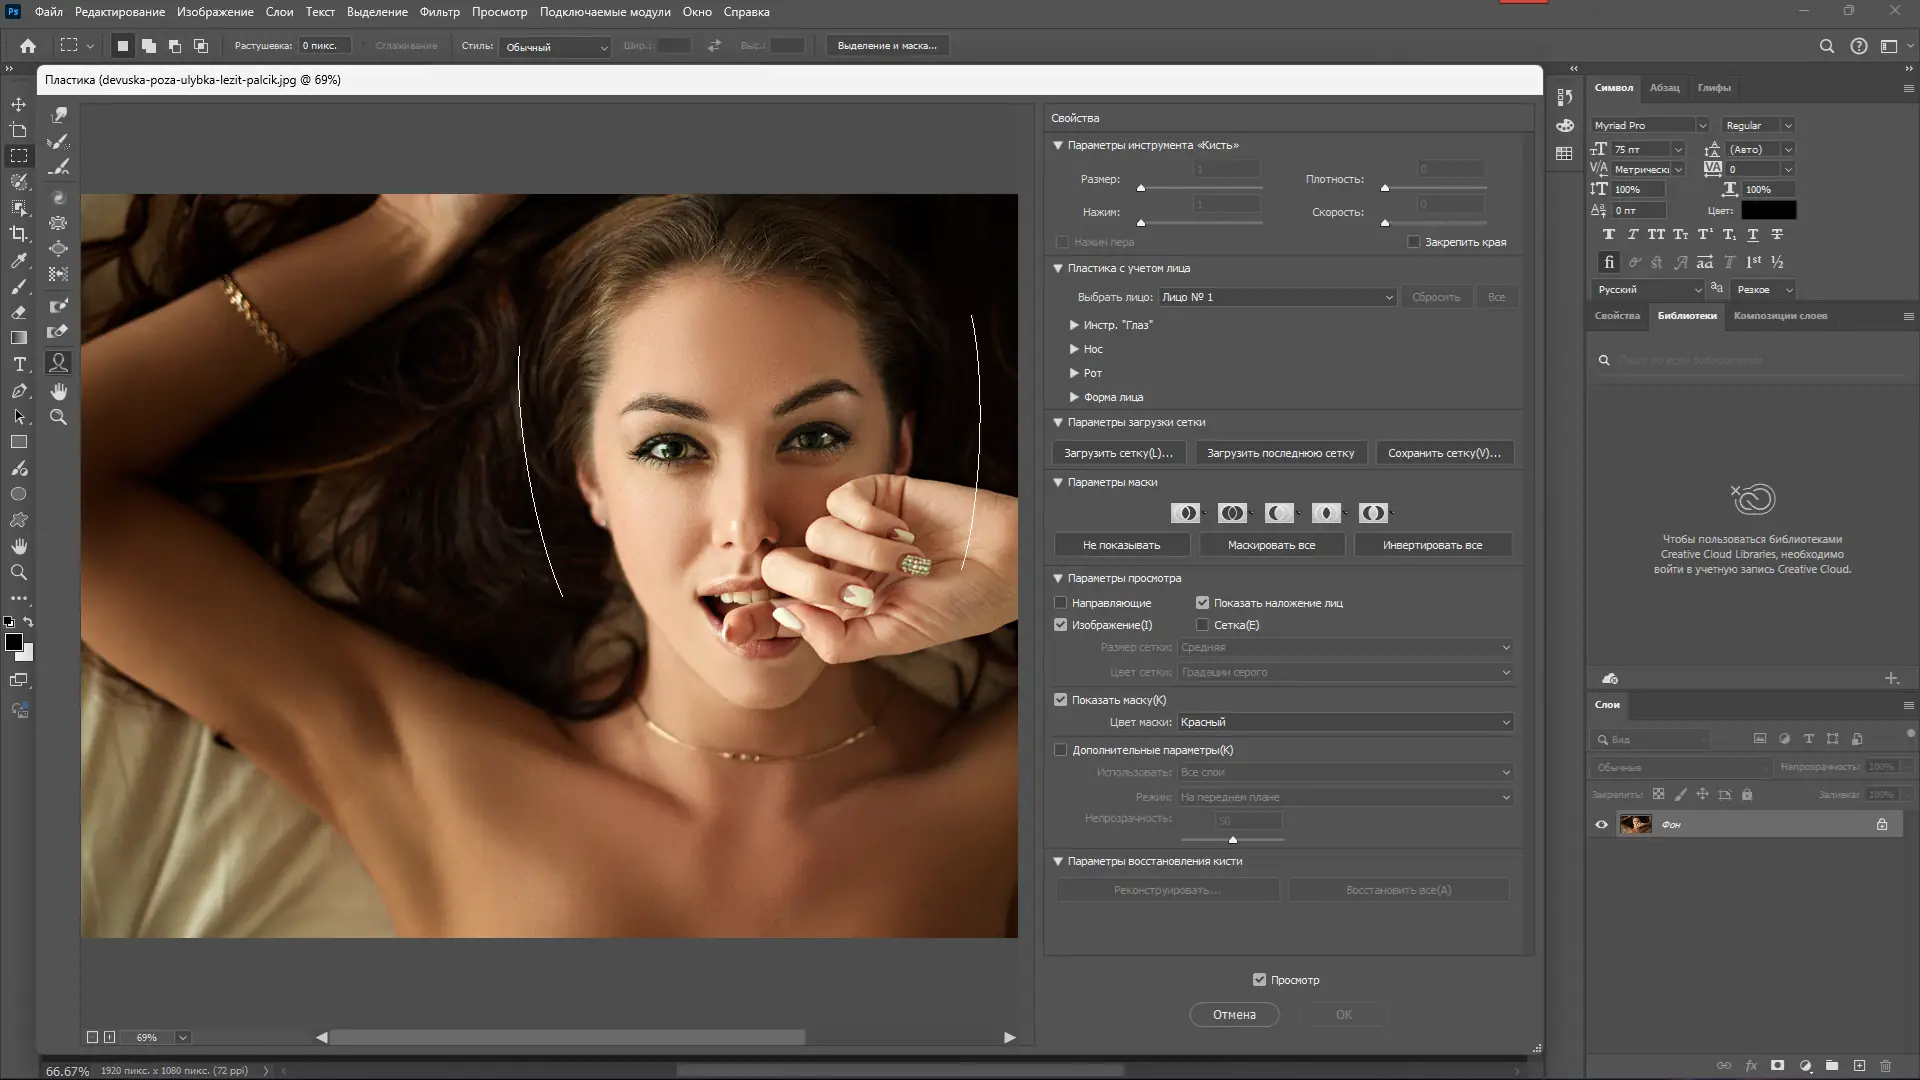Select the Face tool in Liquify
Image resolution: width=1920 pixels, height=1080 pixels.
coord(59,363)
